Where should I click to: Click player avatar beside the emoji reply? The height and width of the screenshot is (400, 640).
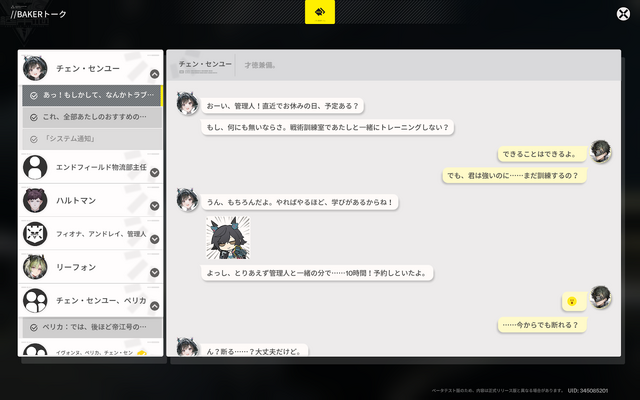600,297
